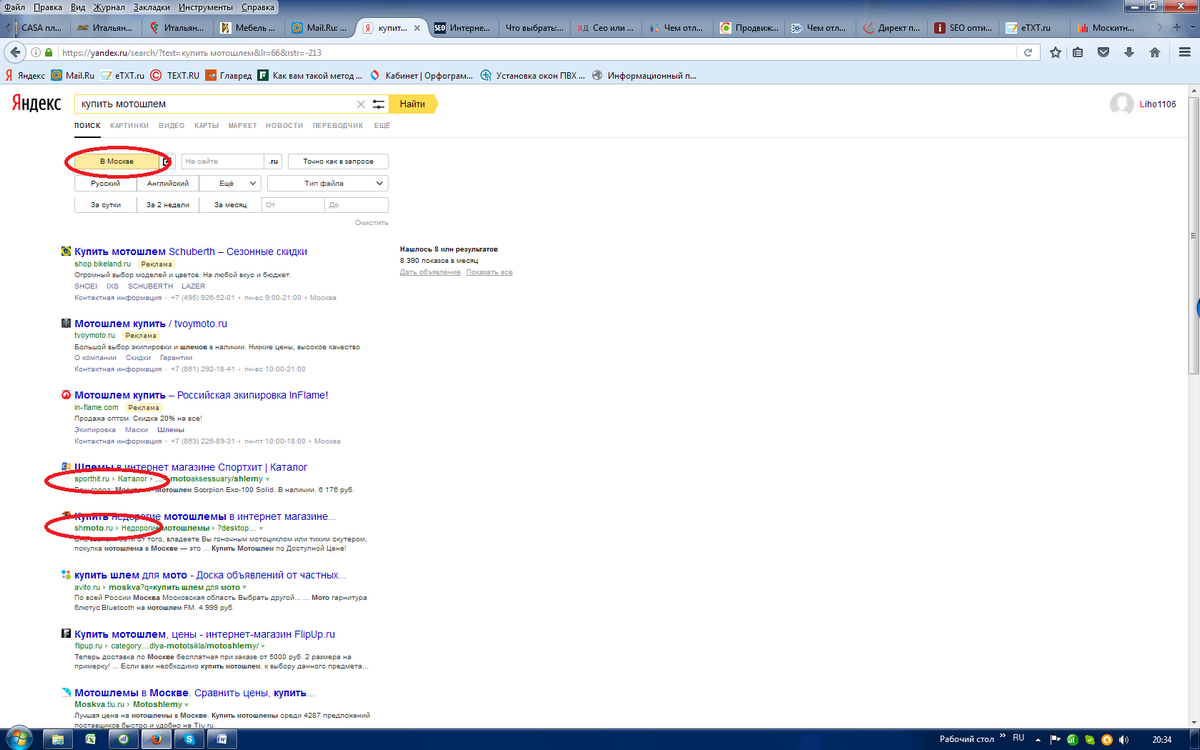Click the Liho1106 user avatar
The width and height of the screenshot is (1200, 750).
coord(1123,104)
